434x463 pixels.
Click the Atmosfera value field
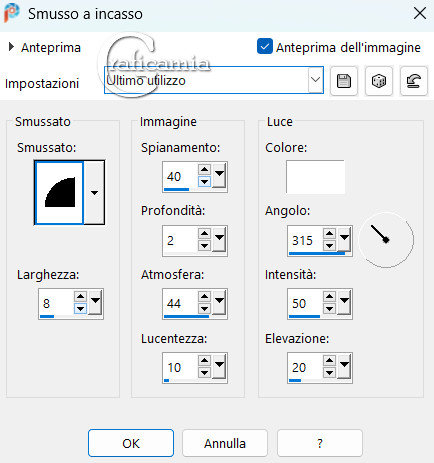click(181, 303)
